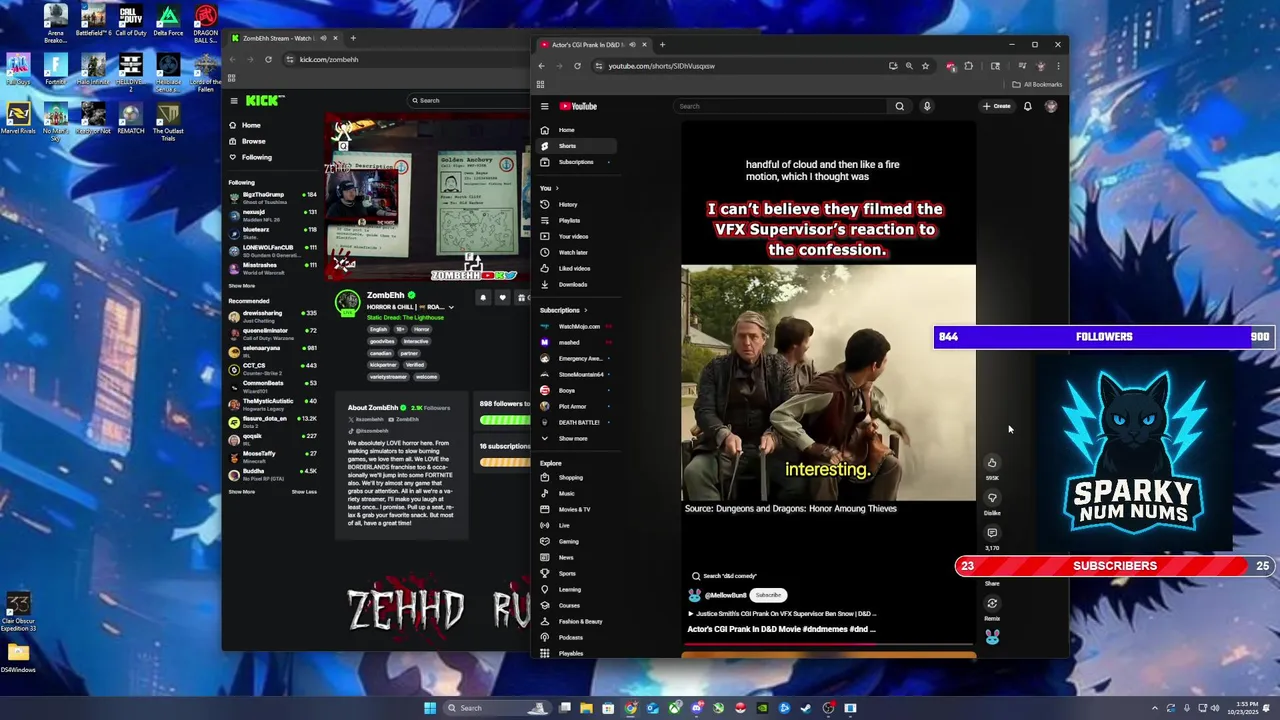Open DEATH BATTLE! subscription channel
The height and width of the screenshot is (720, 1280).
pyautogui.click(x=575, y=422)
